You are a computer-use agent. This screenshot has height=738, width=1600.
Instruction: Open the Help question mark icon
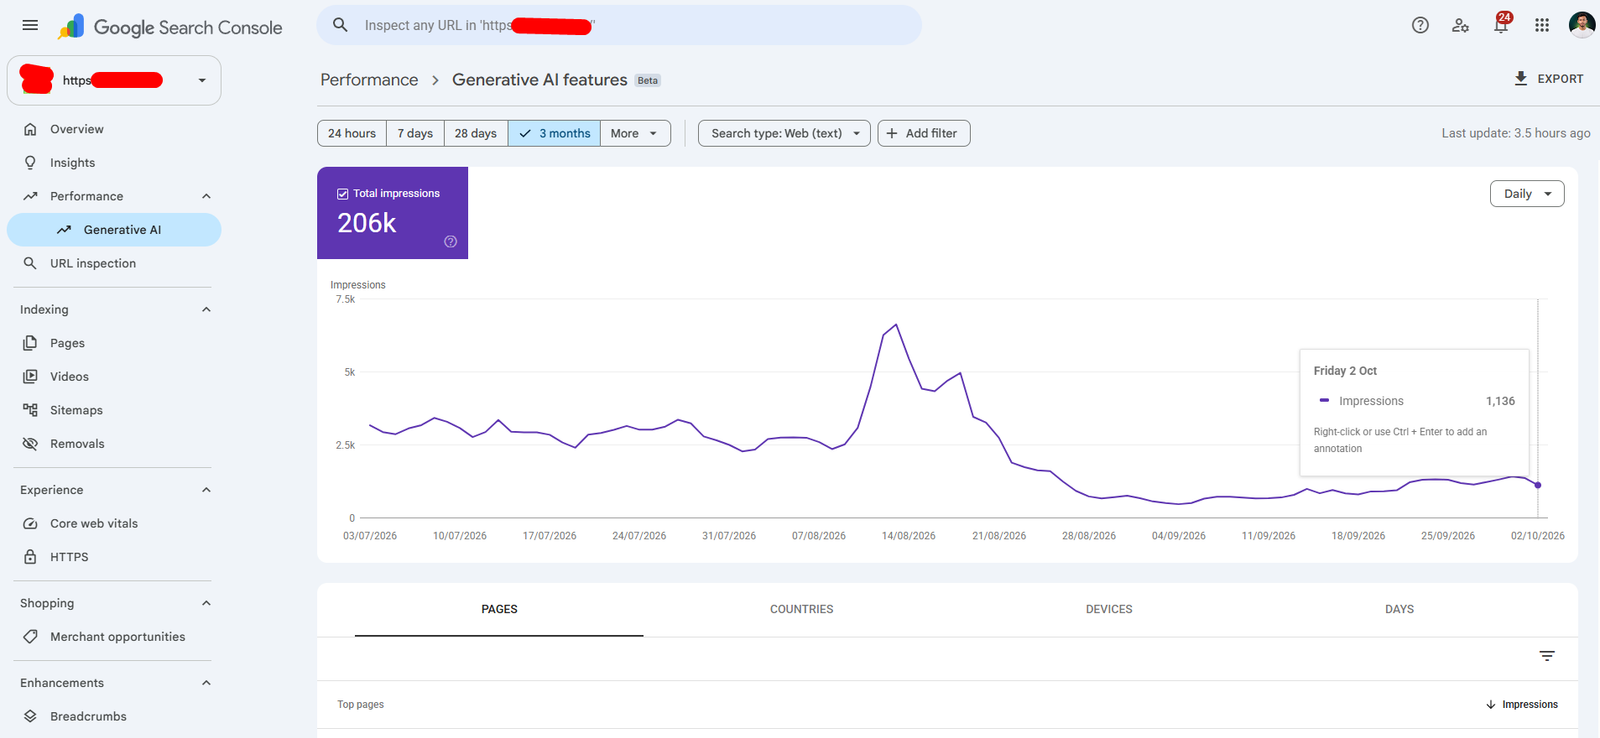(1420, 25)
